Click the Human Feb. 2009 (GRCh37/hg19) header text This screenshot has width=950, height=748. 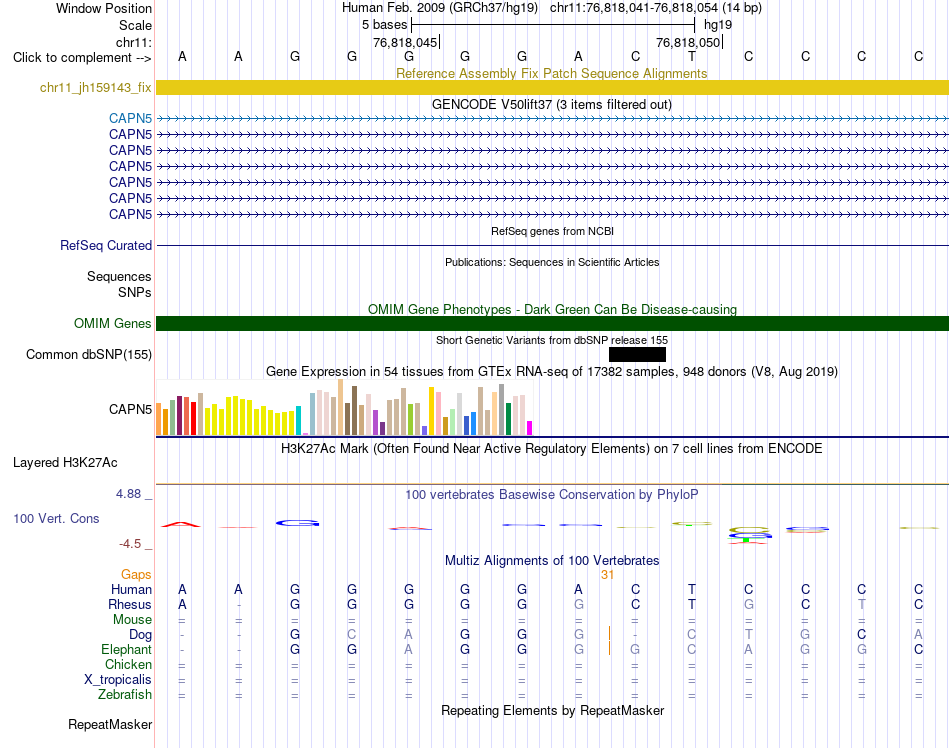click(x=440, y=8)
